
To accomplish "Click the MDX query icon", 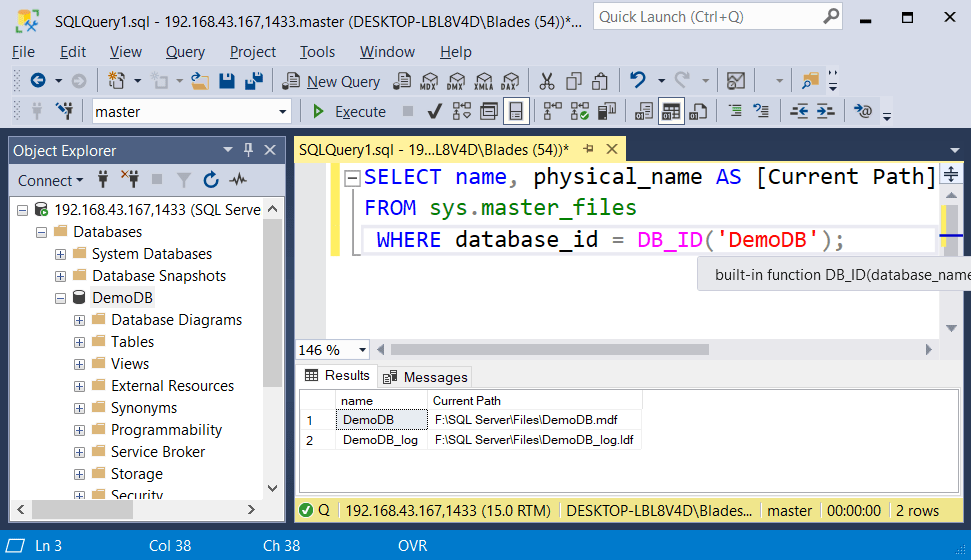I will pos(429,81).
